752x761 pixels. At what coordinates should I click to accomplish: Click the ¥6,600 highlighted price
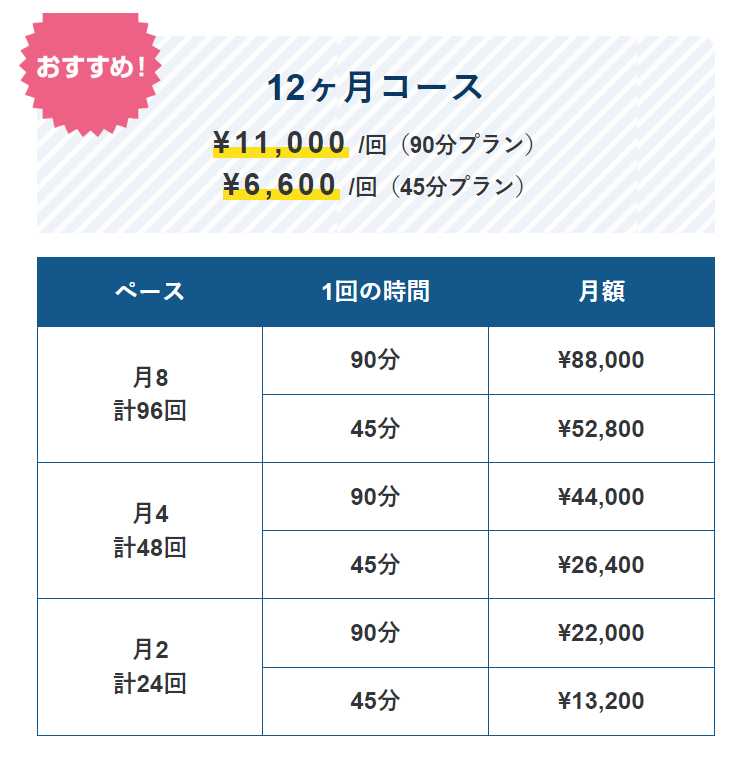point(281,185)
